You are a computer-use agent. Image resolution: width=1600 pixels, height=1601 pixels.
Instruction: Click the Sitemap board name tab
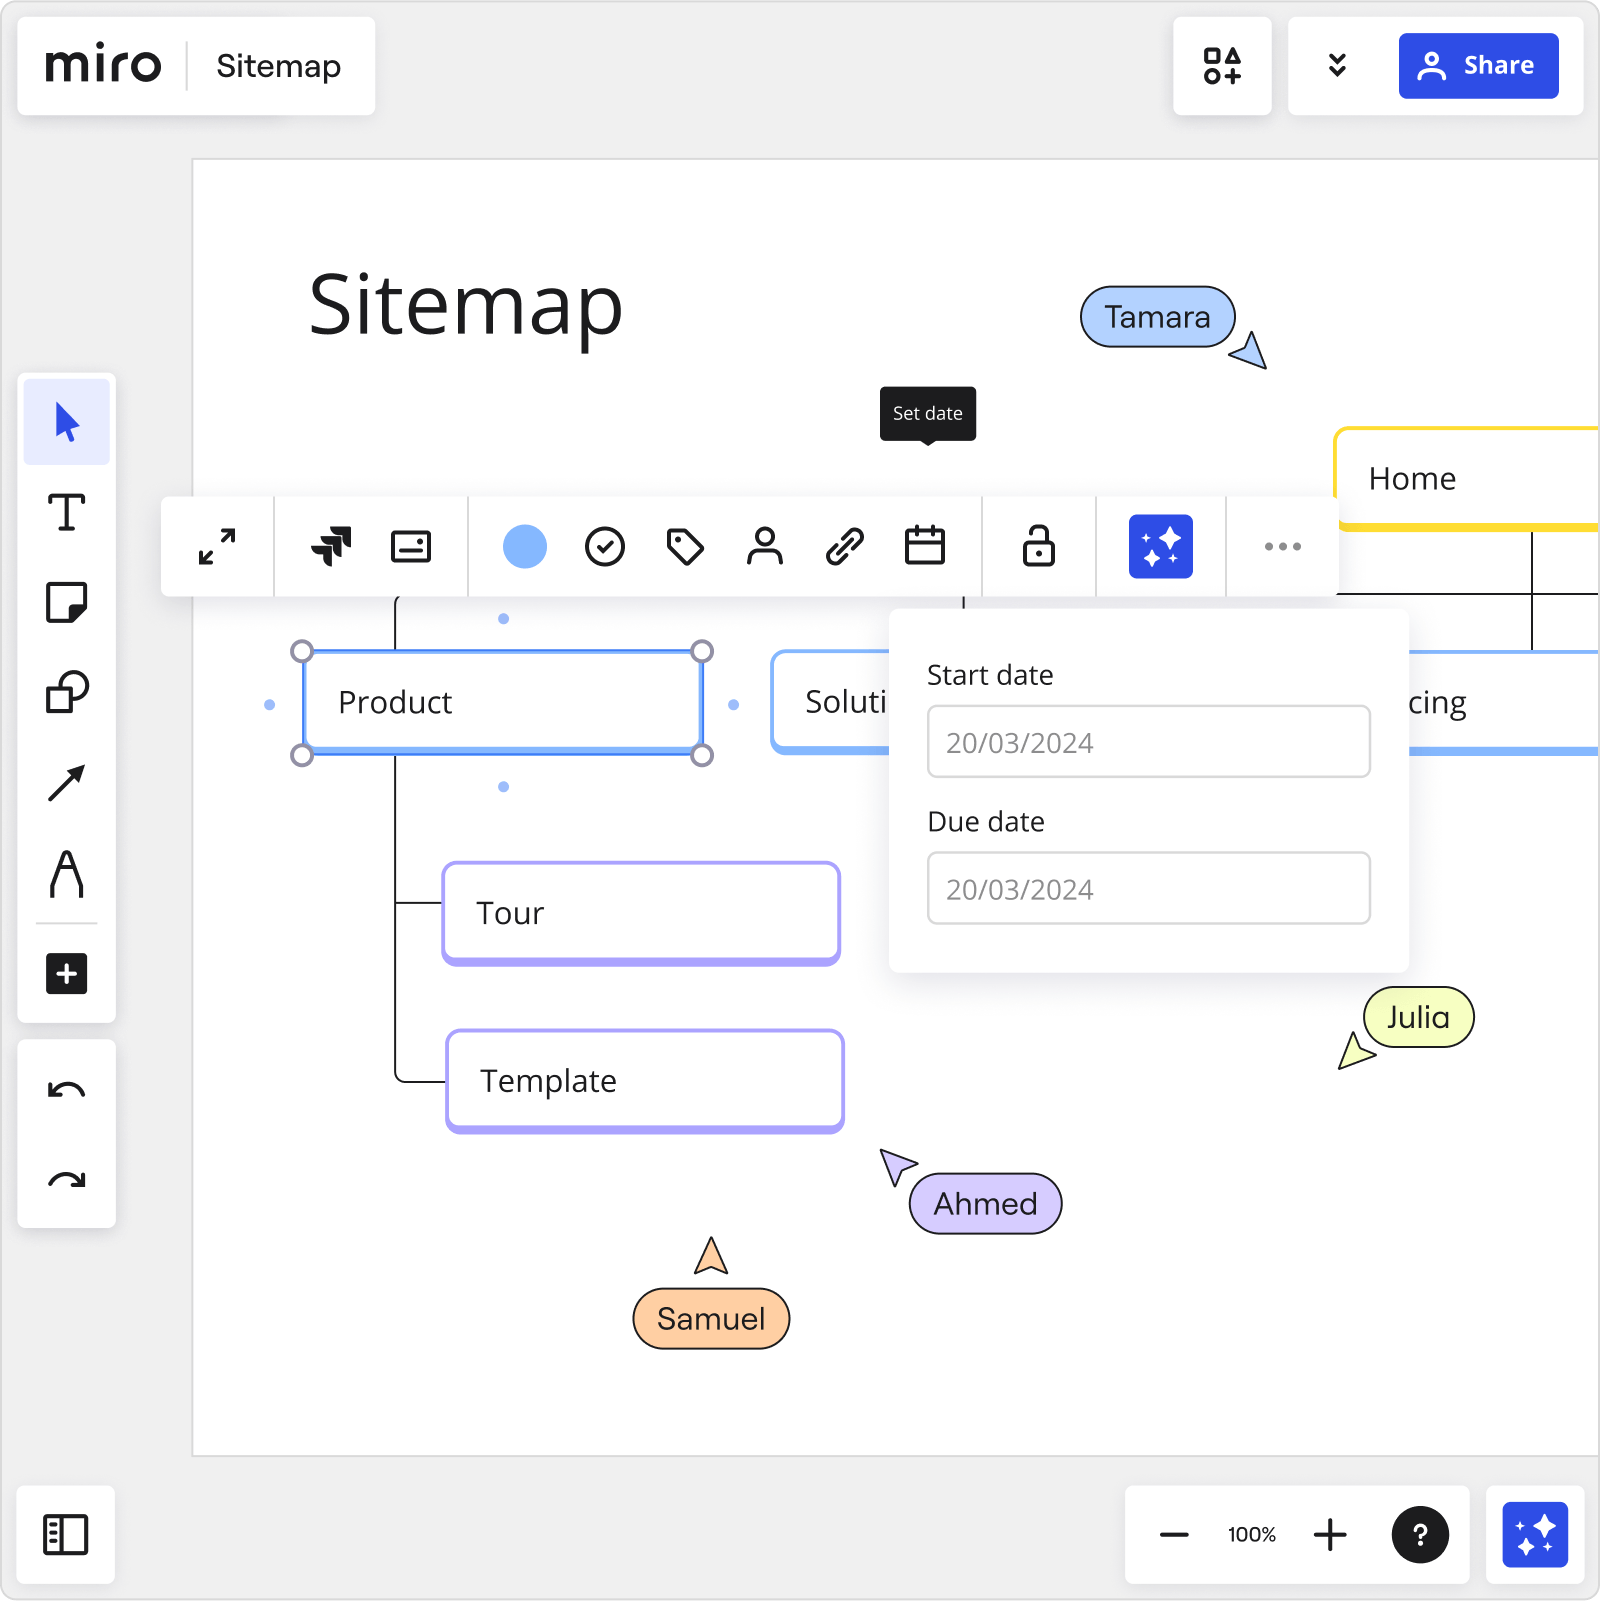(x=279, y=66)
